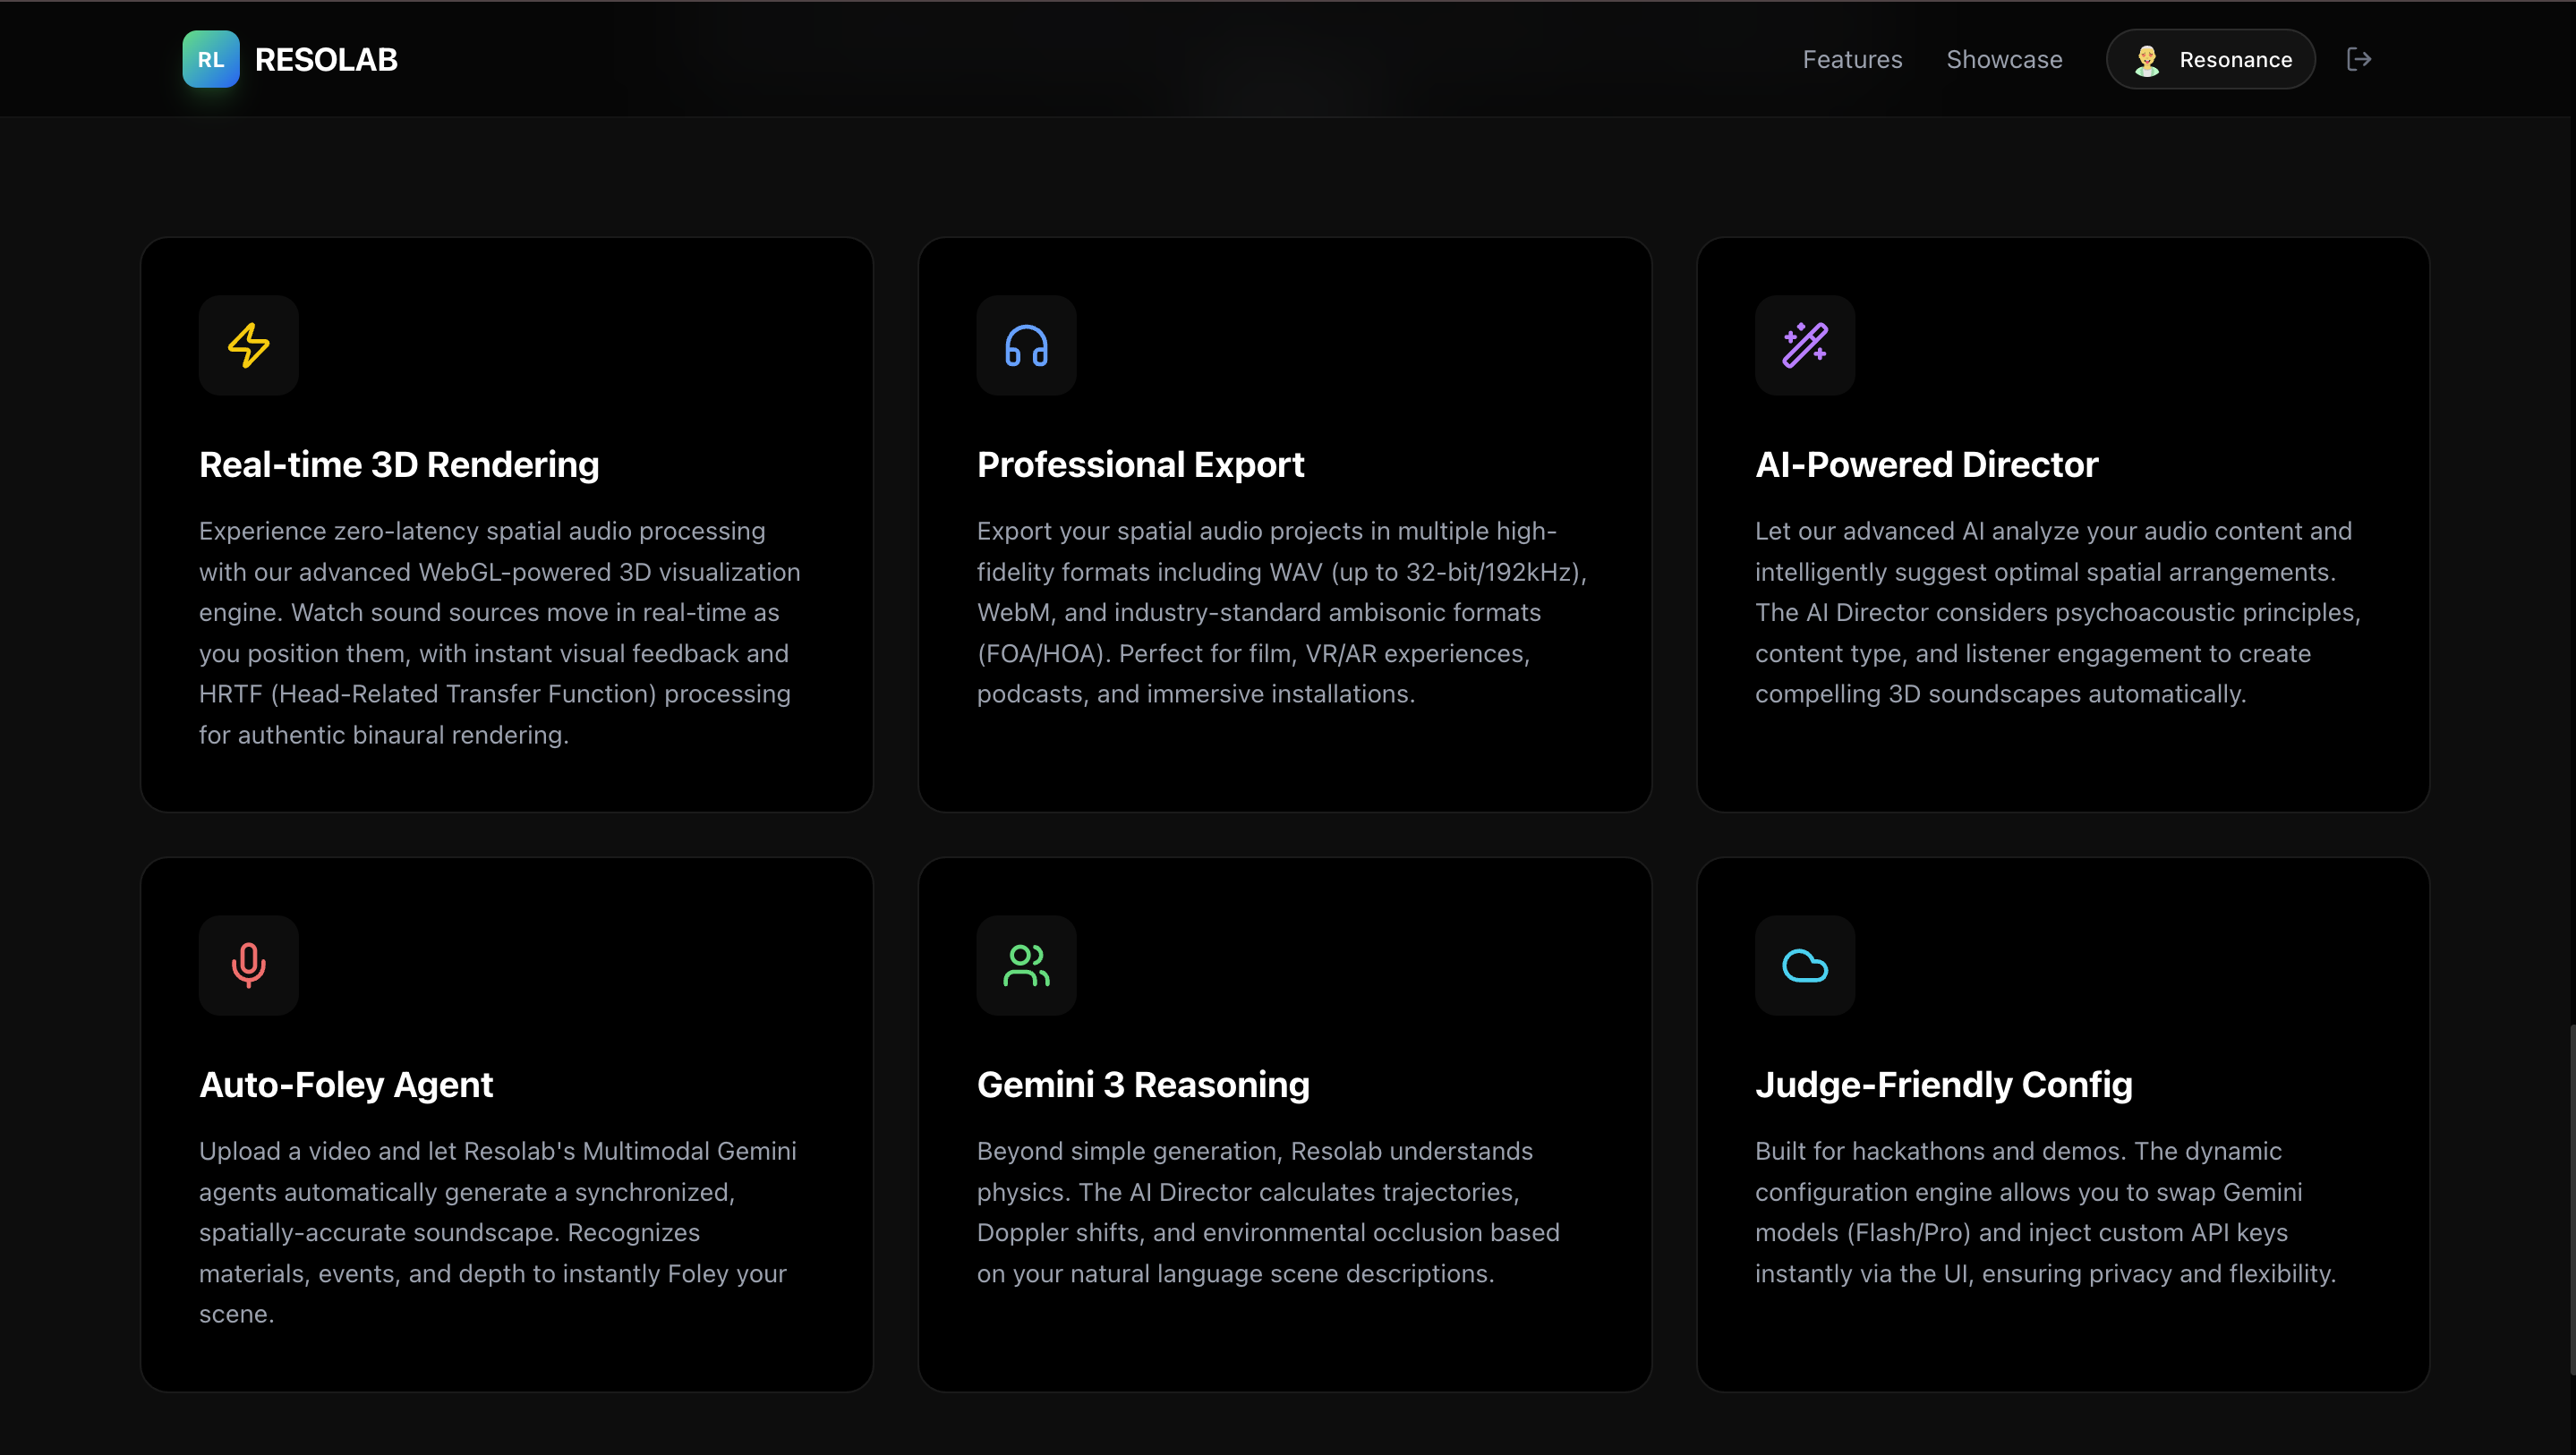Image resolution: width=2576 pixels, height=1455 pixels.
Task: Click the sign-out icon in header
Action: (x=2358, y=59)
